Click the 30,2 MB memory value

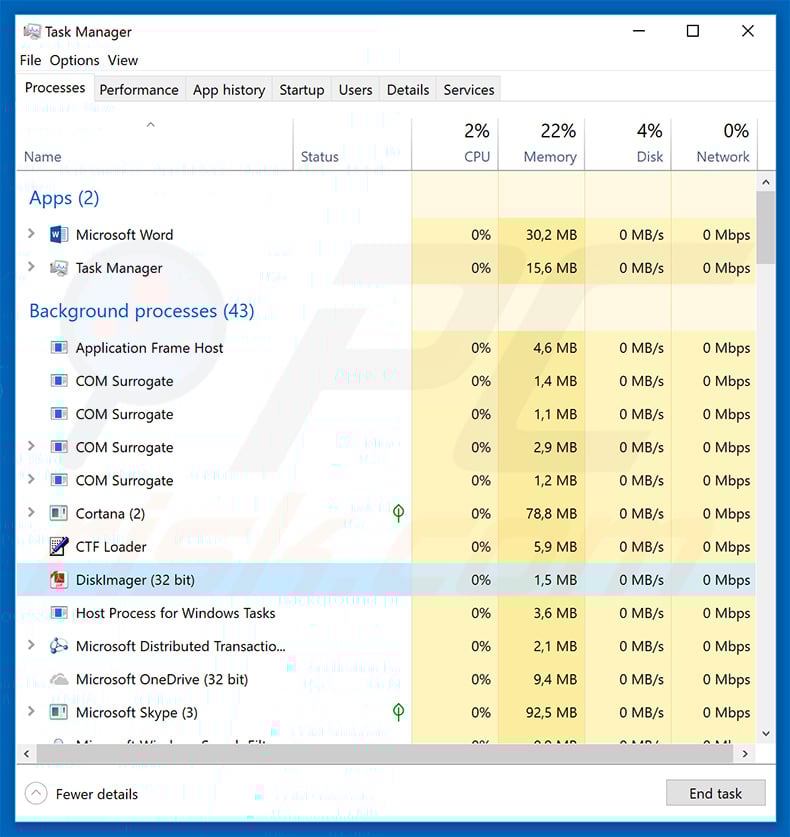(x=551, y=235)
